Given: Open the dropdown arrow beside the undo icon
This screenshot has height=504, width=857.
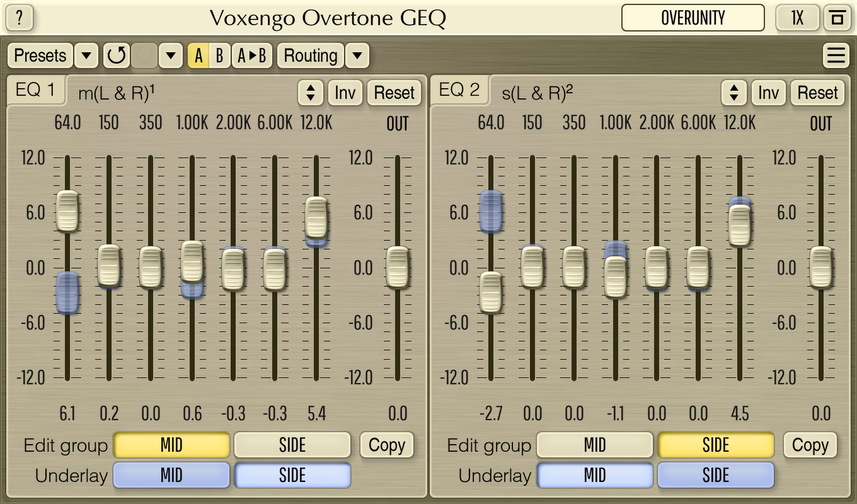Looking at the screenshot, I should [171, 56].
